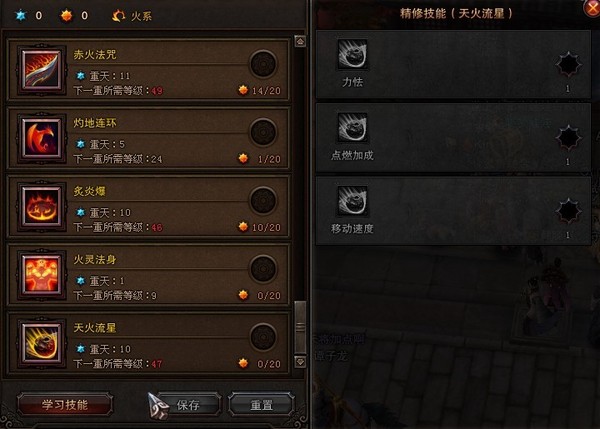This screenshot has height=429, width=600.
Task: Select the 赤火法咒 skill icon
Action: pyautogui.click(x=42, y=70)
